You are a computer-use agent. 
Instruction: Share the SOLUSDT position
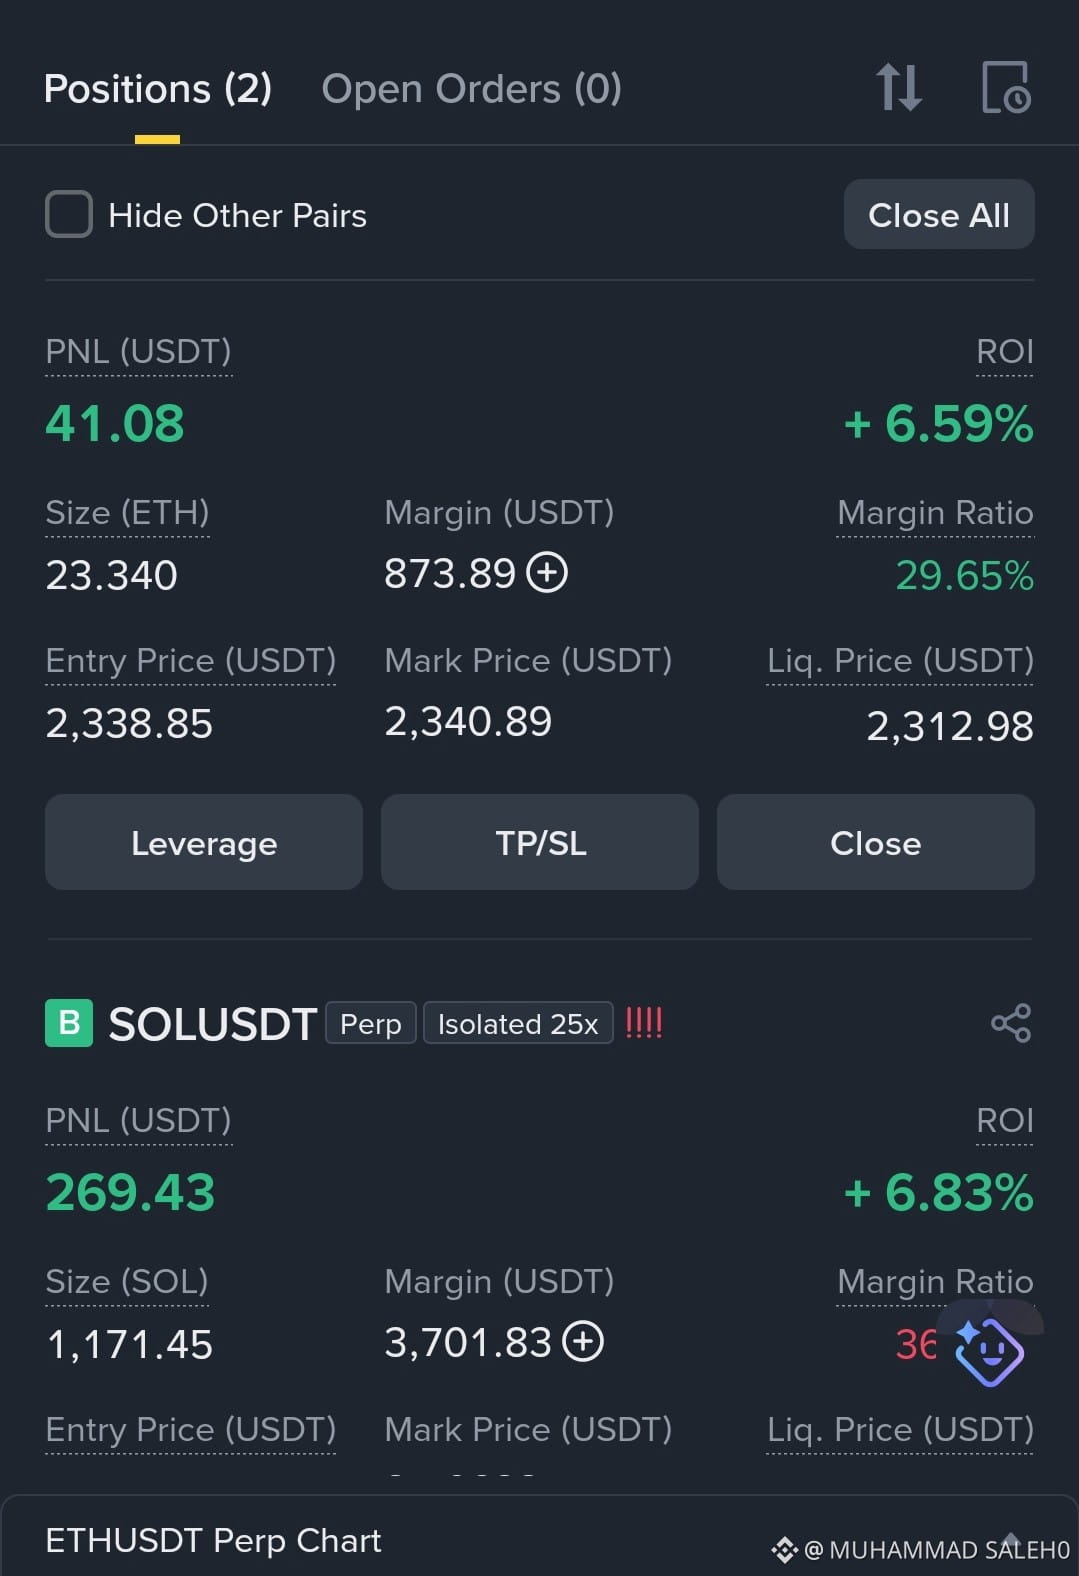point(1010,1023)
